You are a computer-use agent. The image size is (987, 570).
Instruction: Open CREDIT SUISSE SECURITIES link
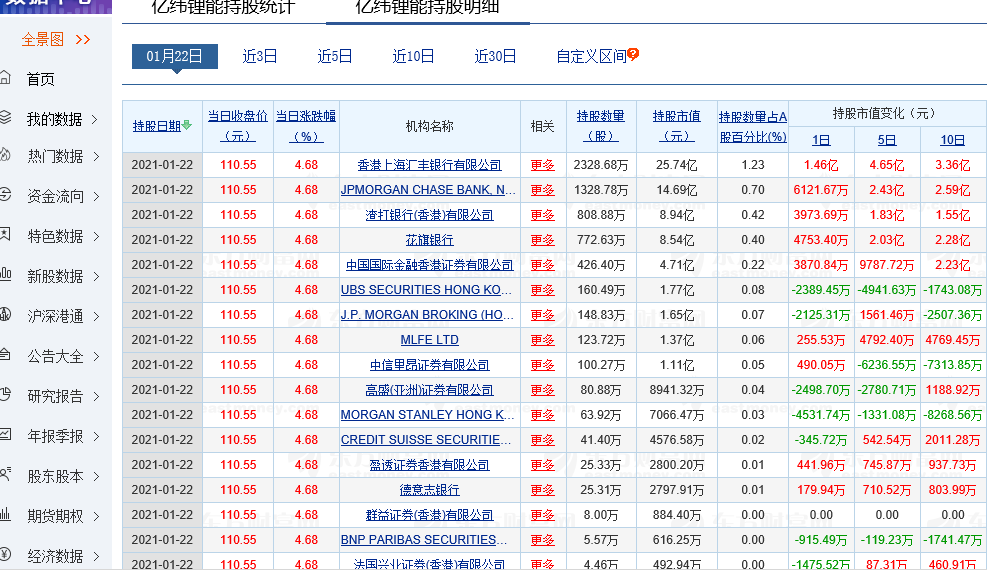coord(426,440)
